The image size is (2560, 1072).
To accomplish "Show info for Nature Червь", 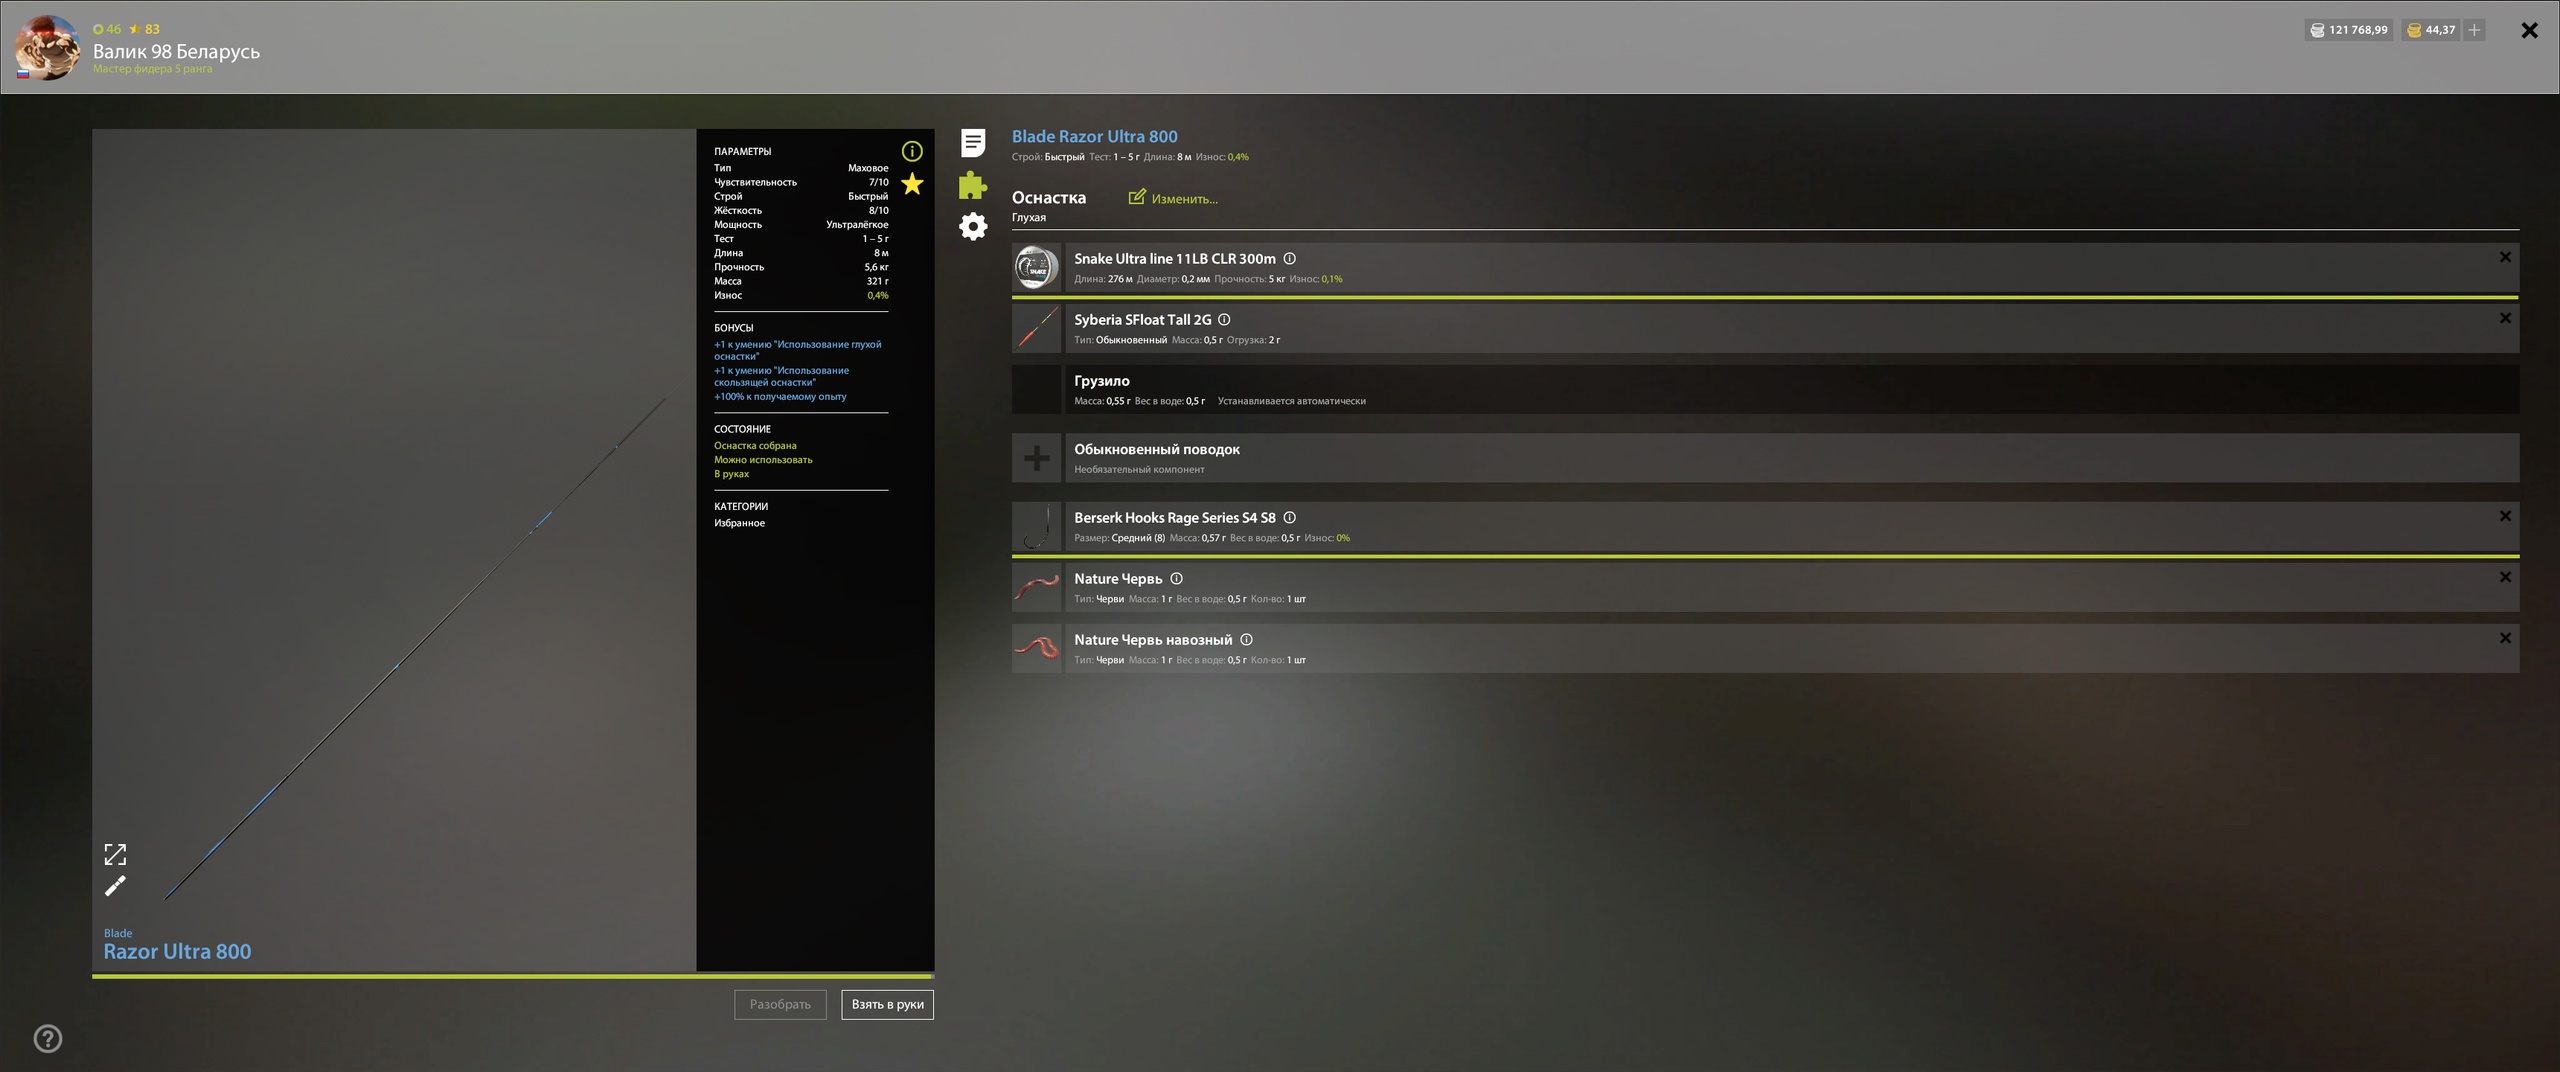I will (x=1177, y=578).
